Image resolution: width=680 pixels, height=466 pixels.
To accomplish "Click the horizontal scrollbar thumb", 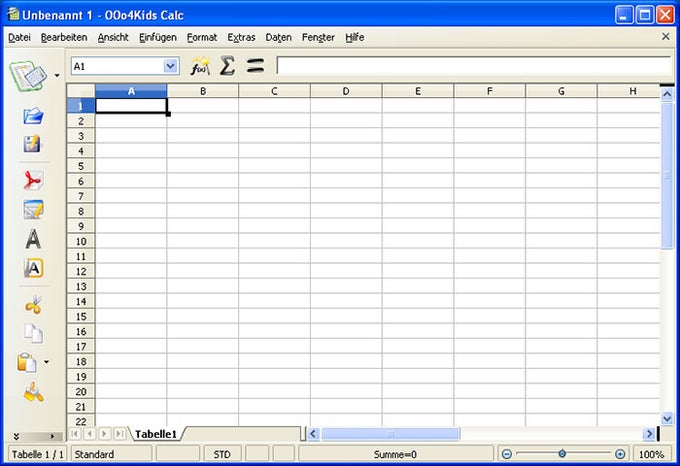I will coord(390,433).
